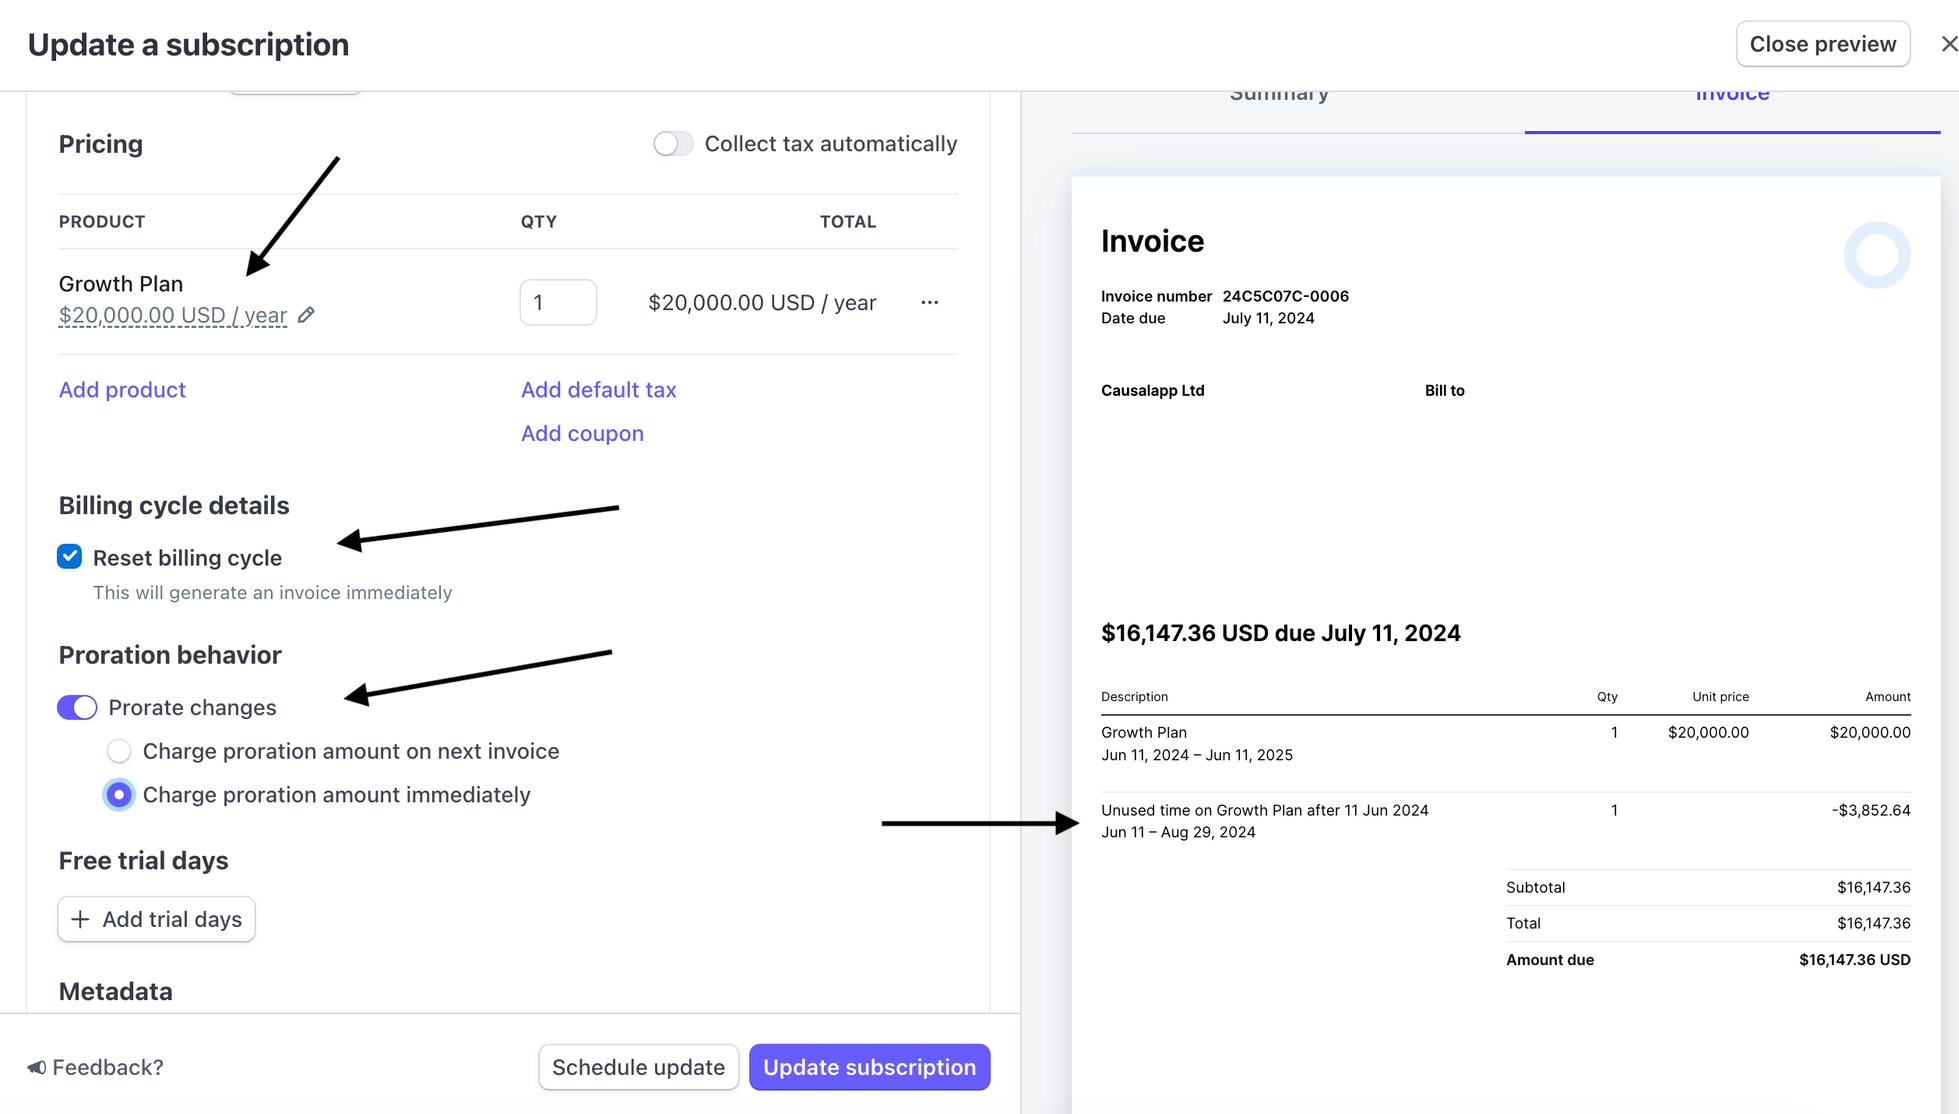Viewport: 1959px width, 1114px height.
Task: Switch to the Summary tab
Action: point(1279,96)
